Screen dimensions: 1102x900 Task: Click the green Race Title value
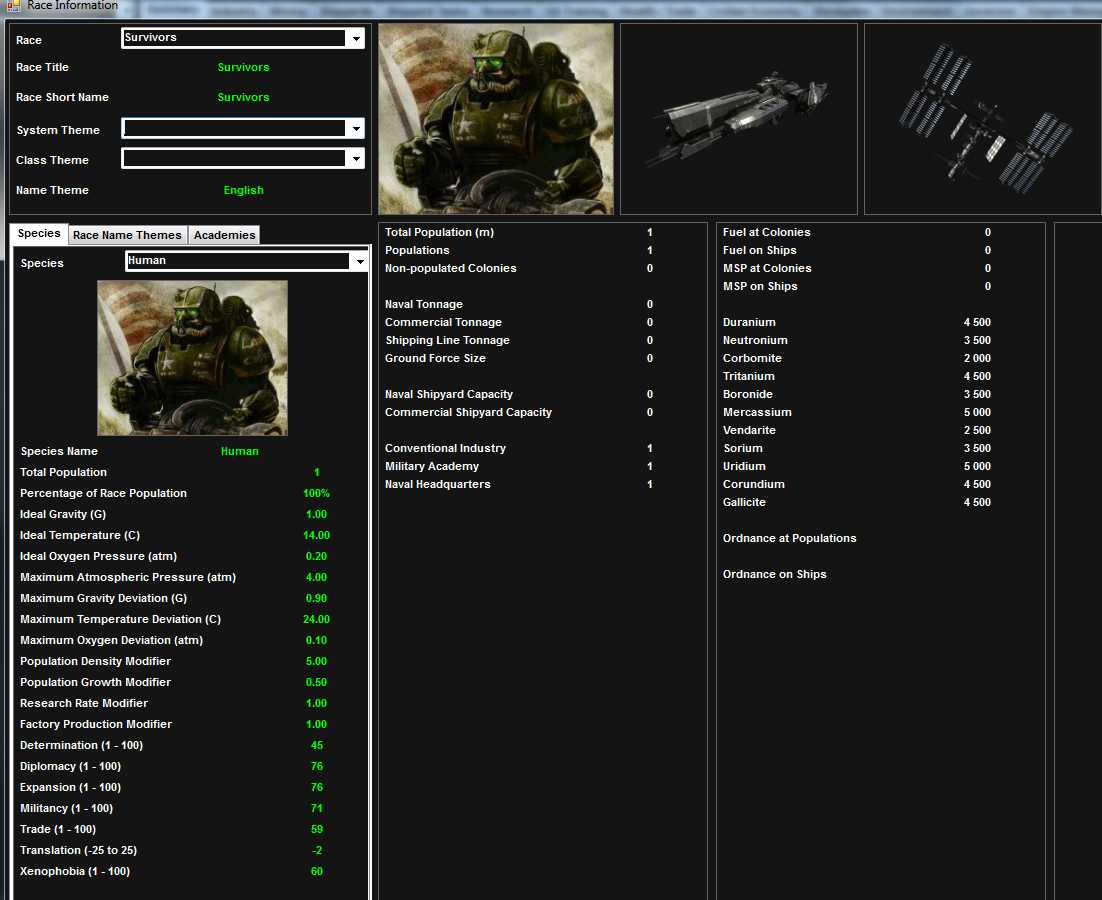pos(243,68)
